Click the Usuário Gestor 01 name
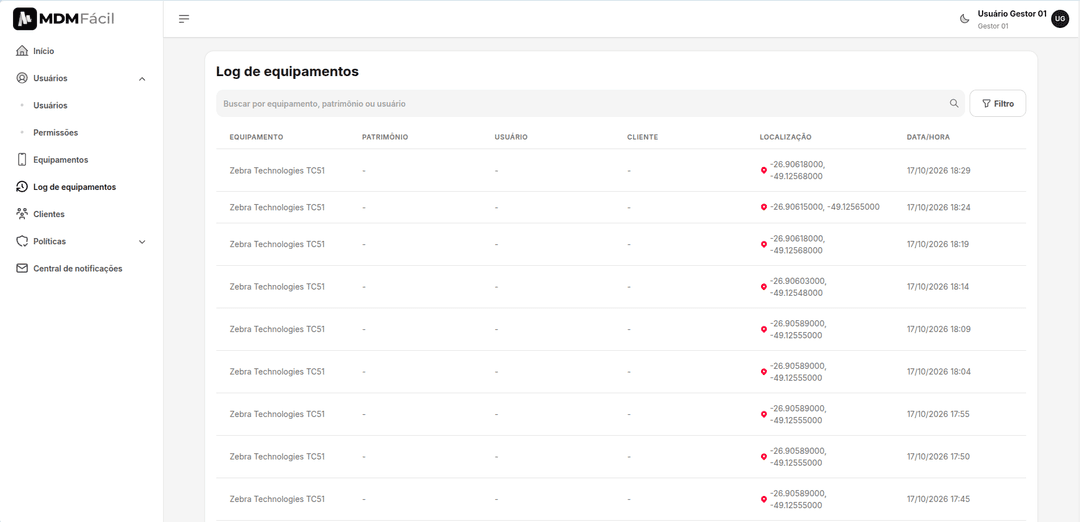Viewport: 1080px width, 522px height. coord(1012,14)
